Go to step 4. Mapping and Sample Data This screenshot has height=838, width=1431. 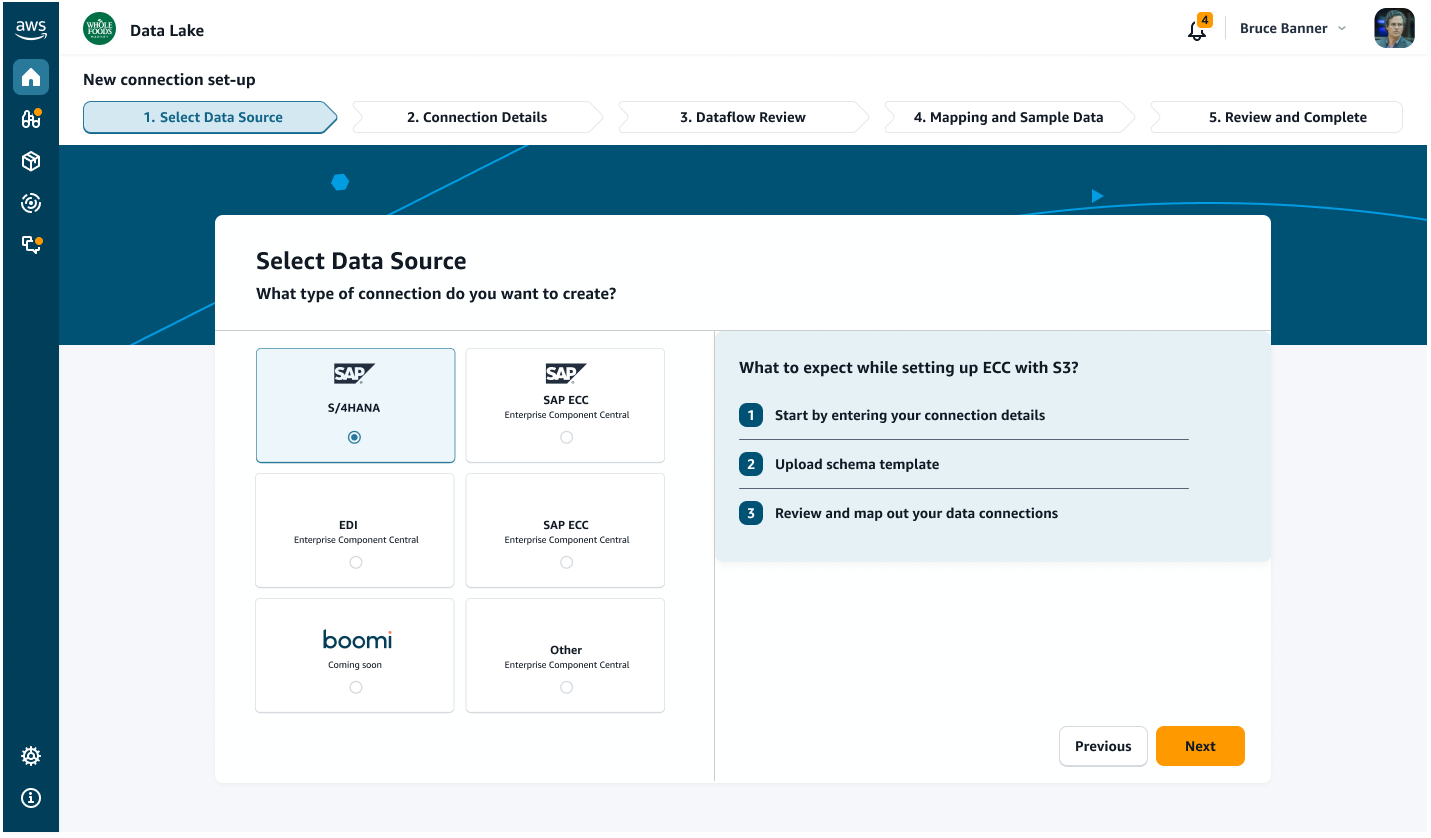[1008, 117]
